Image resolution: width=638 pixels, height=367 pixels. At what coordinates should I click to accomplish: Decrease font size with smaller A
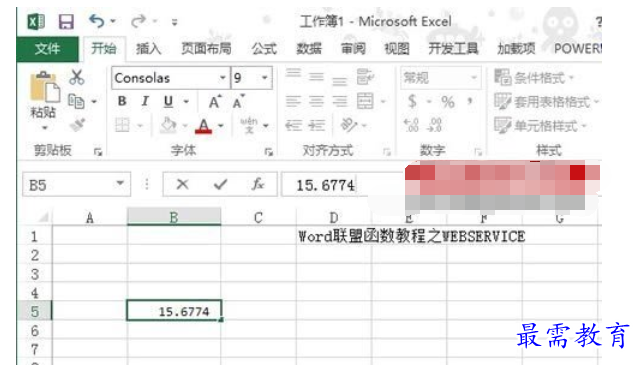[x=238, y=102]
